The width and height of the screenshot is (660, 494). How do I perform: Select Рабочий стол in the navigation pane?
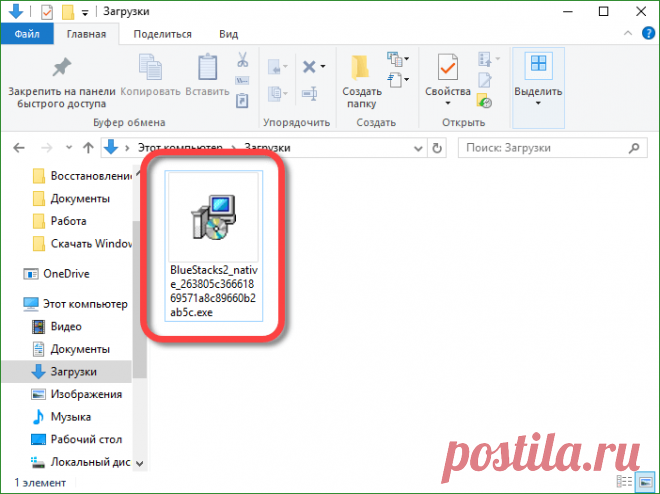click(x=77, y=440)
